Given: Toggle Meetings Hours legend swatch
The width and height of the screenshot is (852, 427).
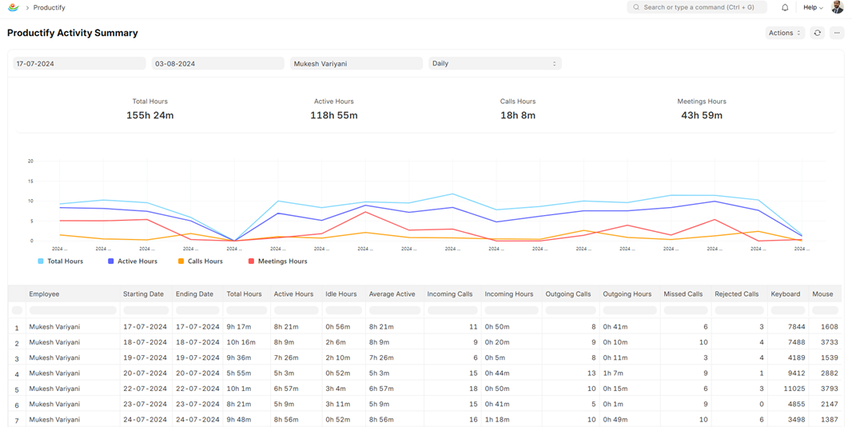Looking at the screenshot, I should (251, 261).
